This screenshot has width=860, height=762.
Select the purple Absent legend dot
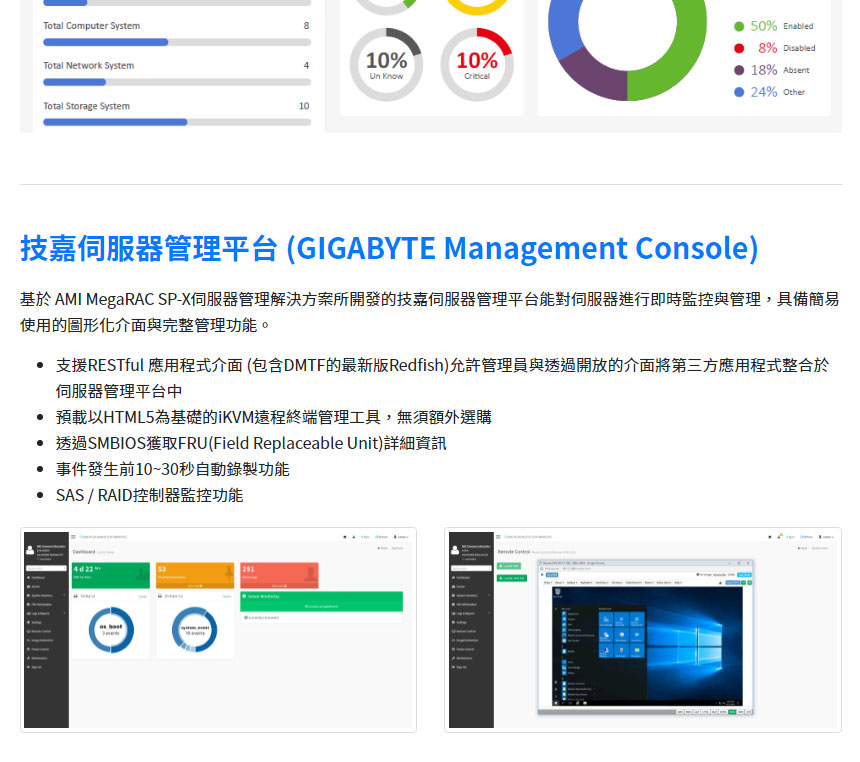(x=739, y=70)
